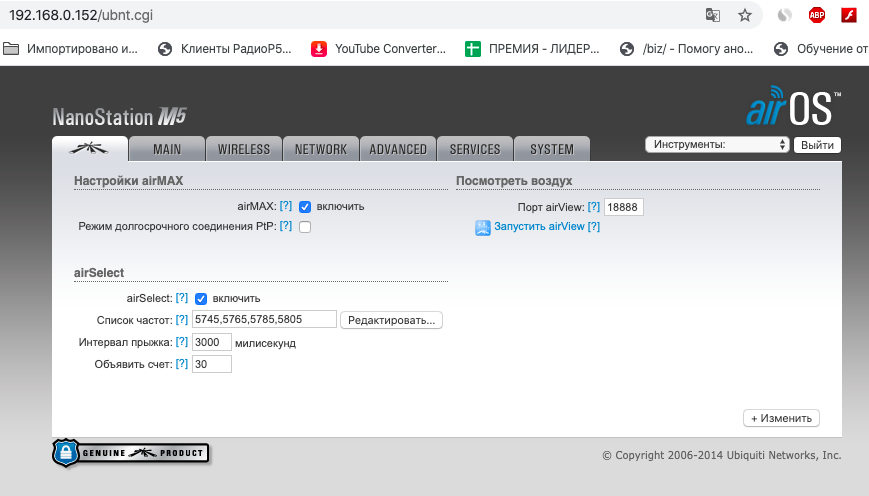The image size is (869, 496).
Task: Open help for Список частот
Action: pos(182,320)
